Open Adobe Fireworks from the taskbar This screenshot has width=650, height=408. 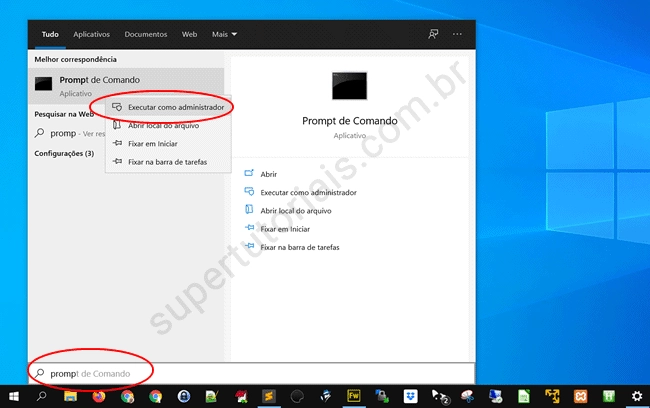(354, 396)
